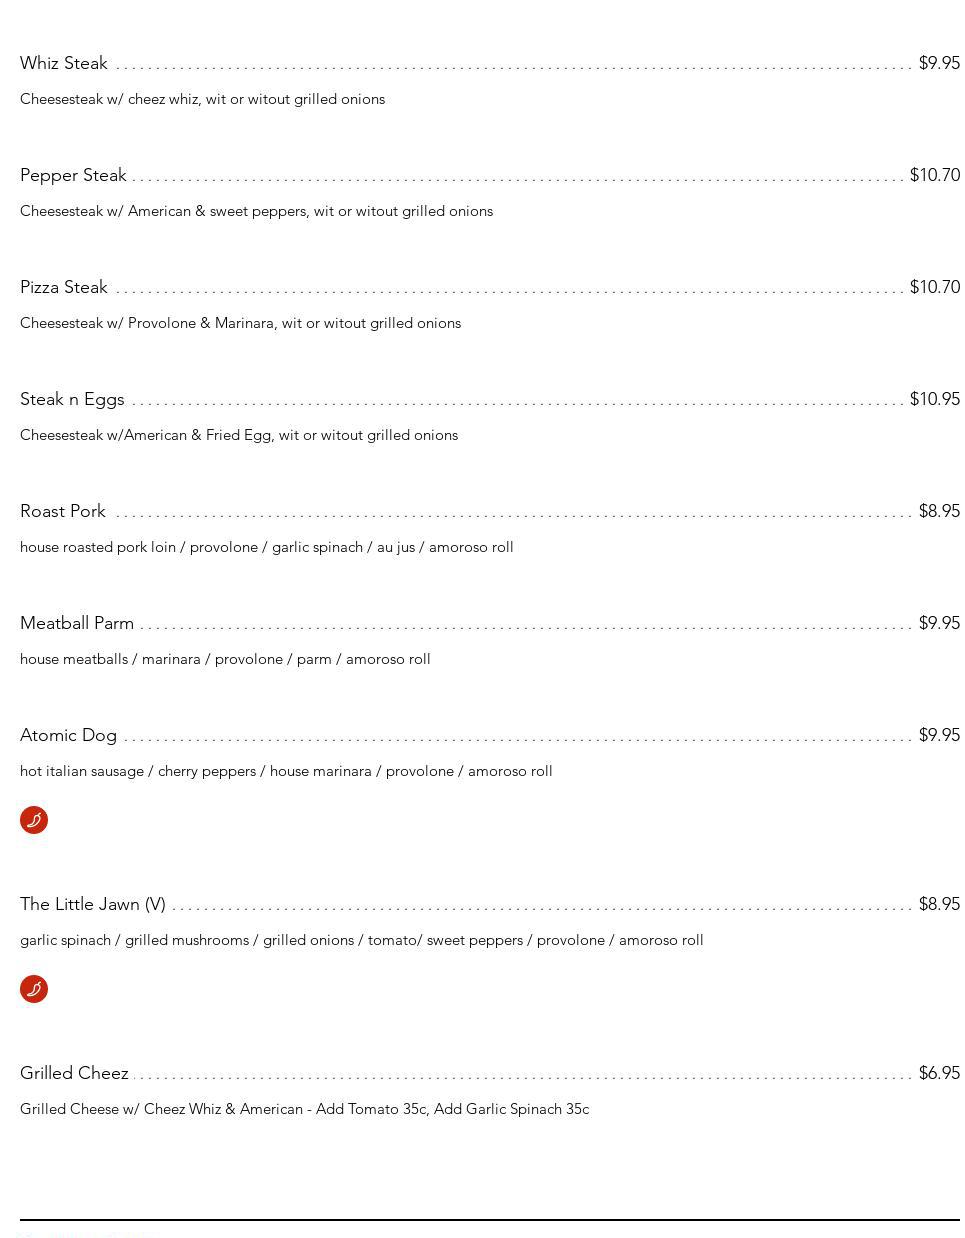Screen dimensions: 965x1238
Task: Click the Meatball Parm $9.95 price
Action: pyautogui.click(x=939, y=623)
